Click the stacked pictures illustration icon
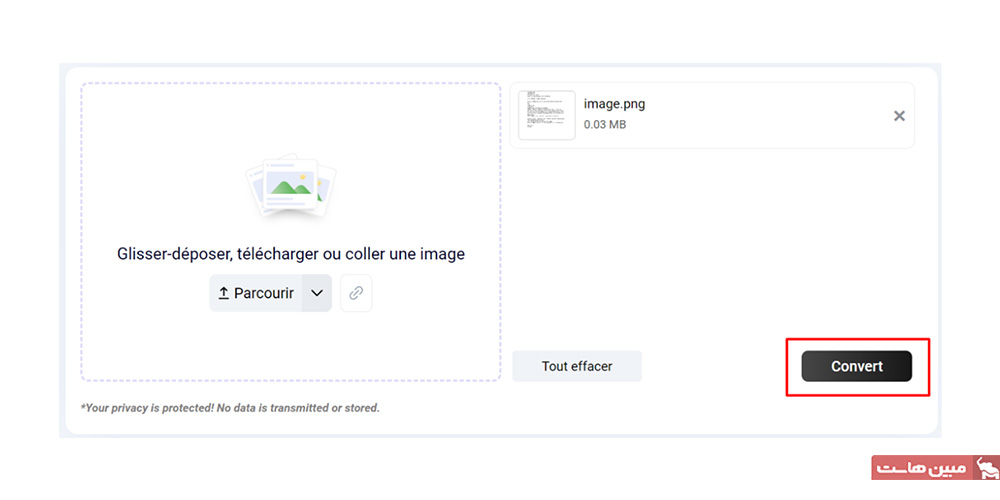1000x500 pixels. (x=291, y=184)
